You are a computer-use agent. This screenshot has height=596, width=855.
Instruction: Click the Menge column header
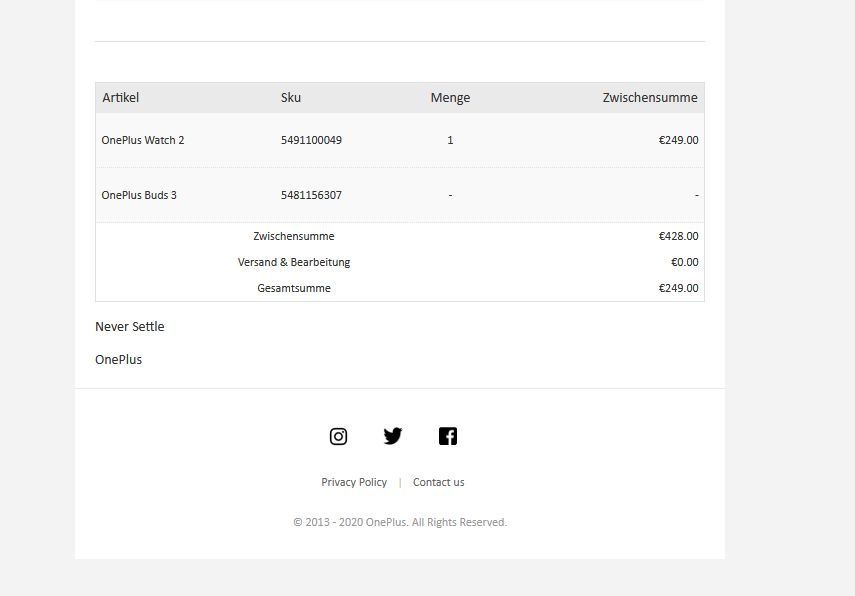click(x=450, y=98)
